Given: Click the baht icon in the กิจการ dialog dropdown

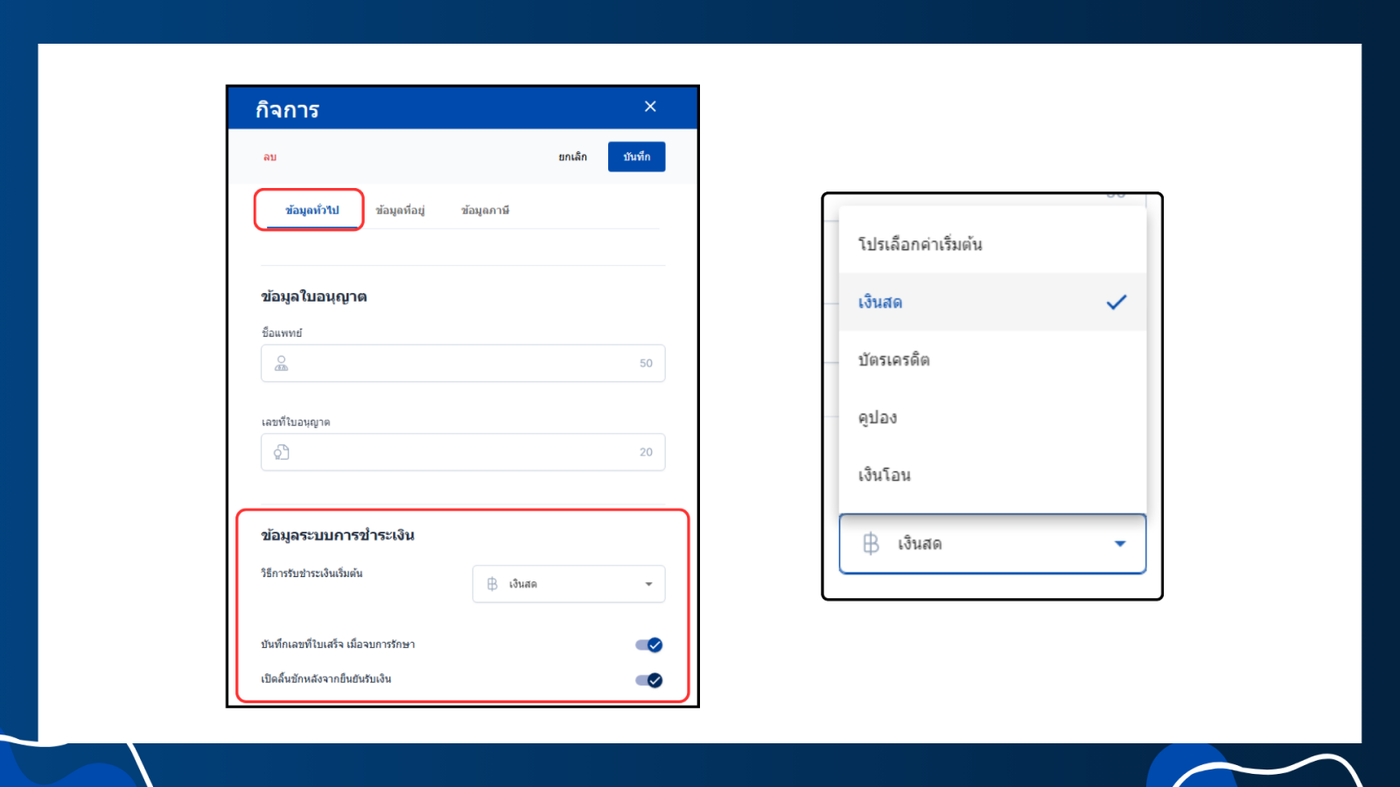Looking at the screenshot, I should click(x=492, y=584).
